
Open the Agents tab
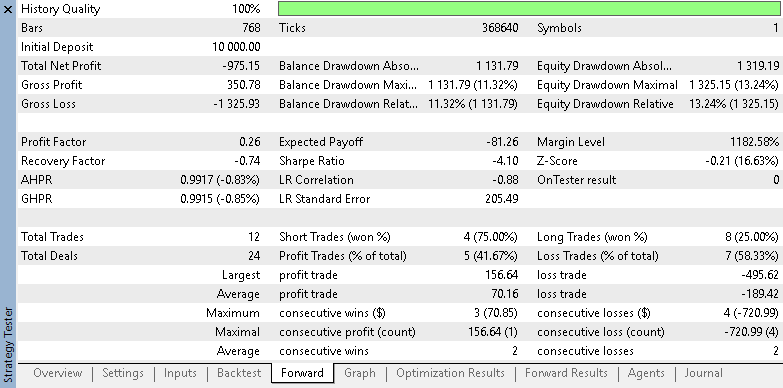(646, 373)
